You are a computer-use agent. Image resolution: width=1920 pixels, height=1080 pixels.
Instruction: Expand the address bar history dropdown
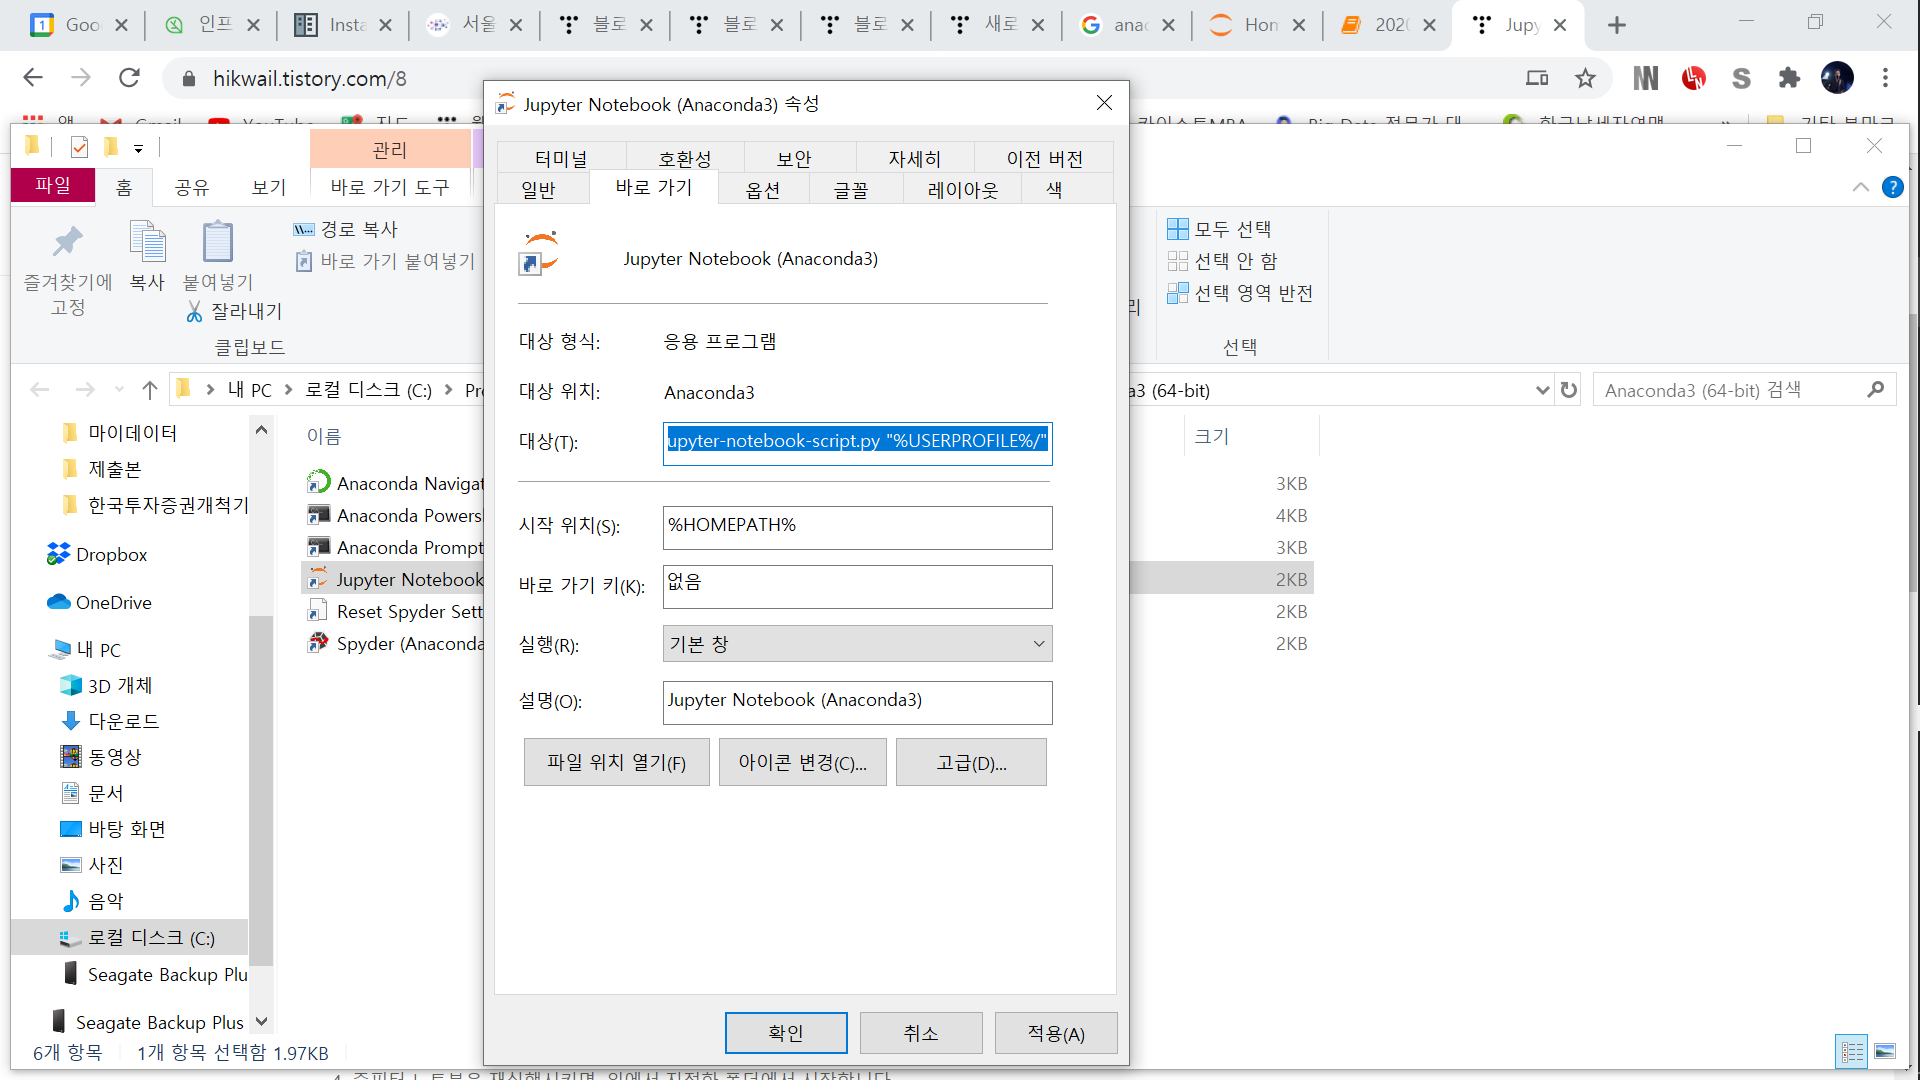click(1542, 390)
